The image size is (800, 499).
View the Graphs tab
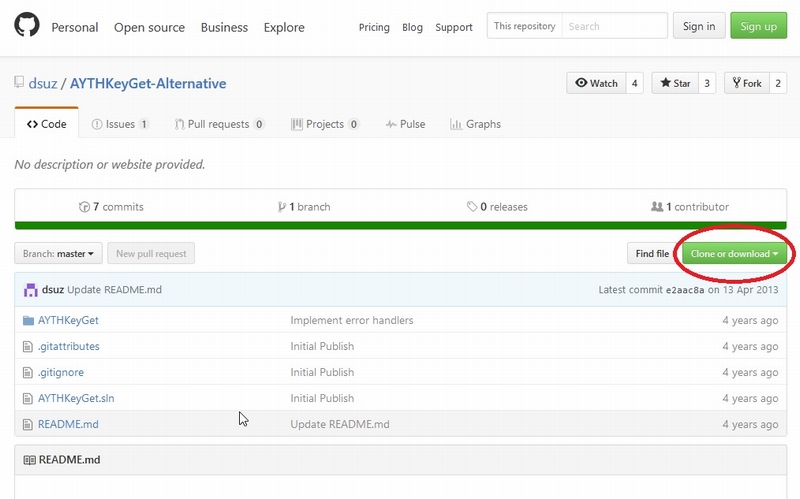(x=475, y=124)
